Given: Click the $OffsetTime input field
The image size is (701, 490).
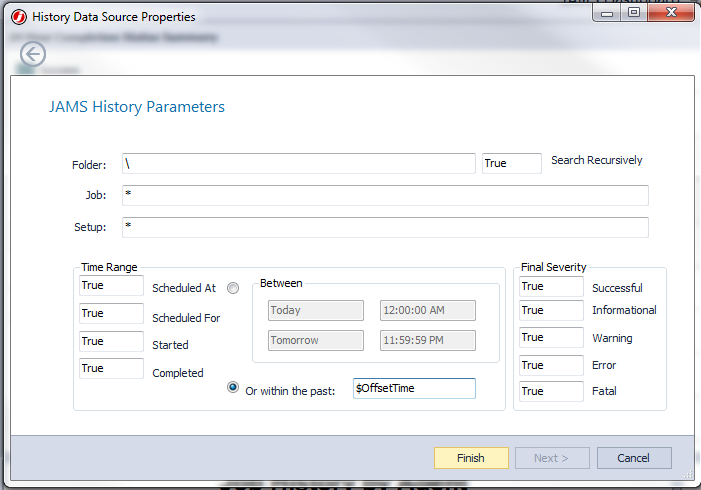Looking at the screenshot, I should pyautogui.click(x=414, y=388).
